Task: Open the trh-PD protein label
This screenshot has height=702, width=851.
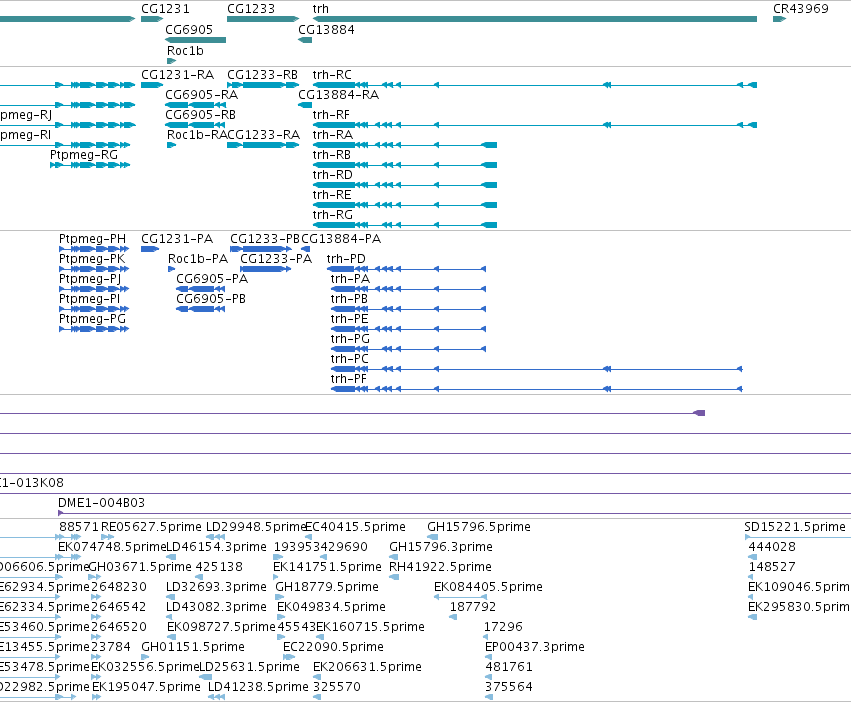Action: coord(346,258)
